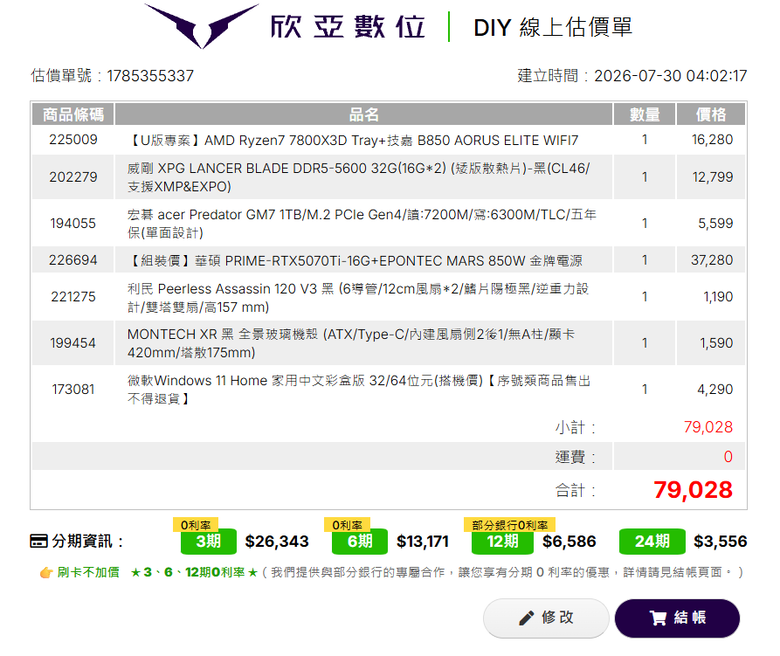This screenshot has height=656, width=780.
Task: Click the 小計 label
Action: click(x=576, y=427)
